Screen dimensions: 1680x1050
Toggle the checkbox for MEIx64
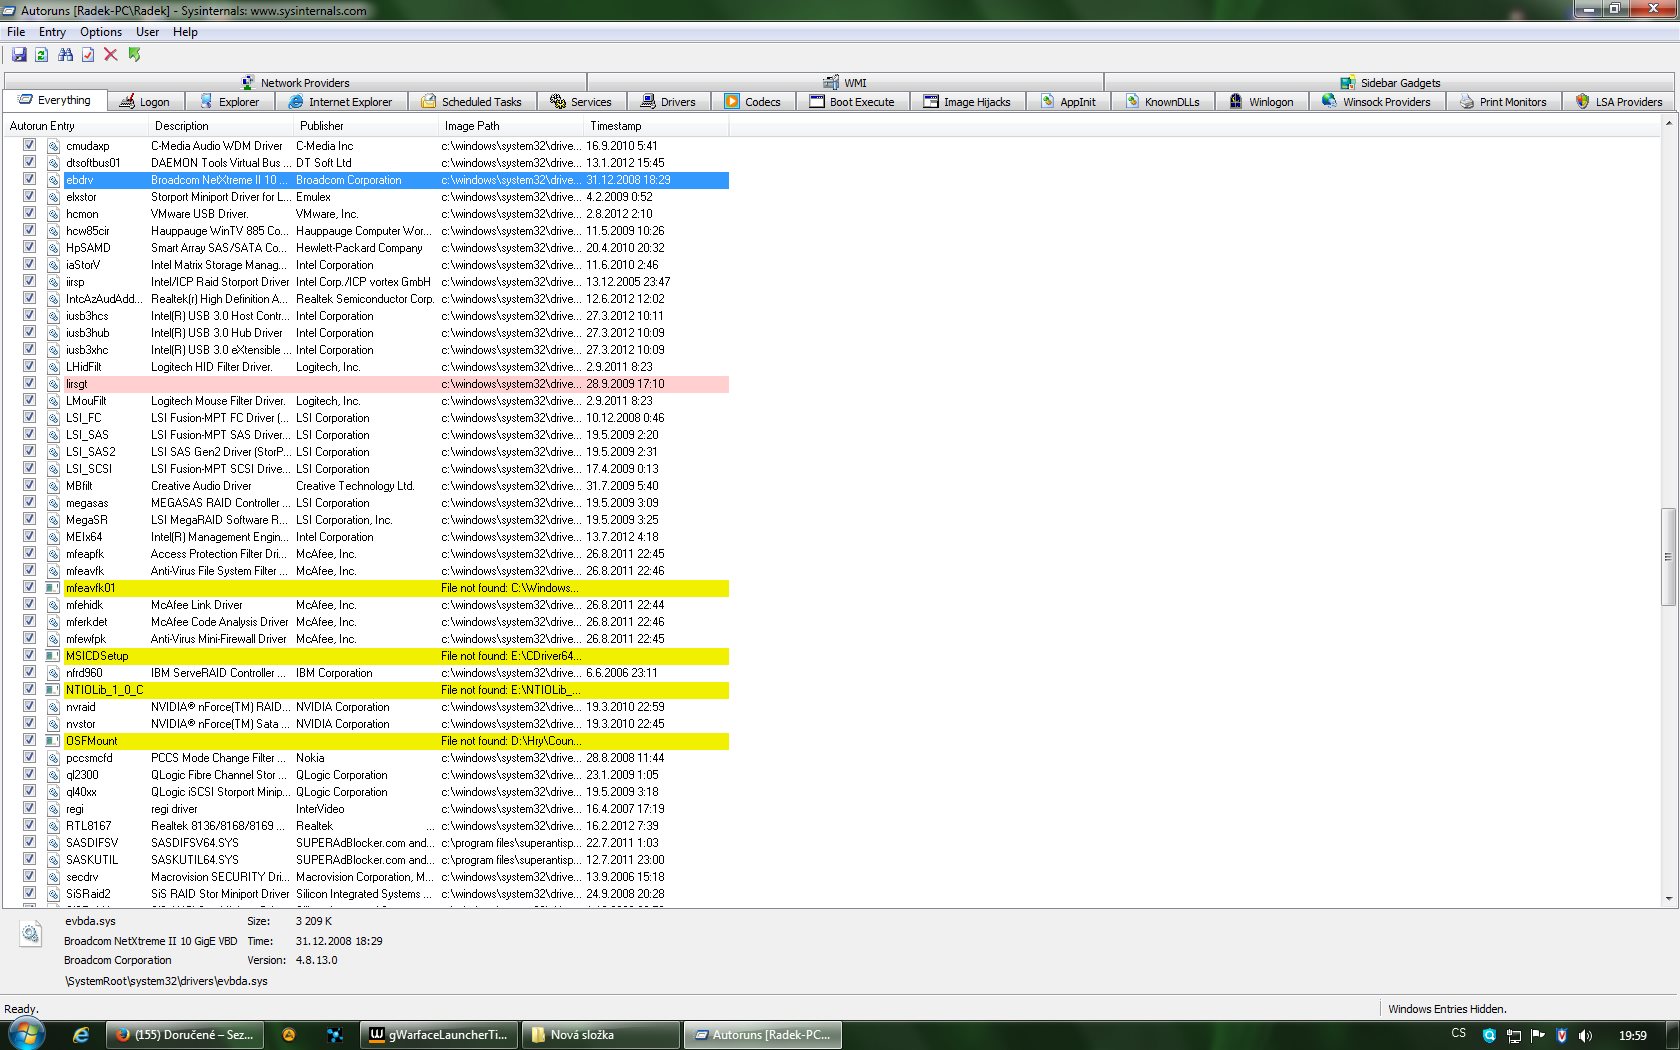(x=29, y=536)
